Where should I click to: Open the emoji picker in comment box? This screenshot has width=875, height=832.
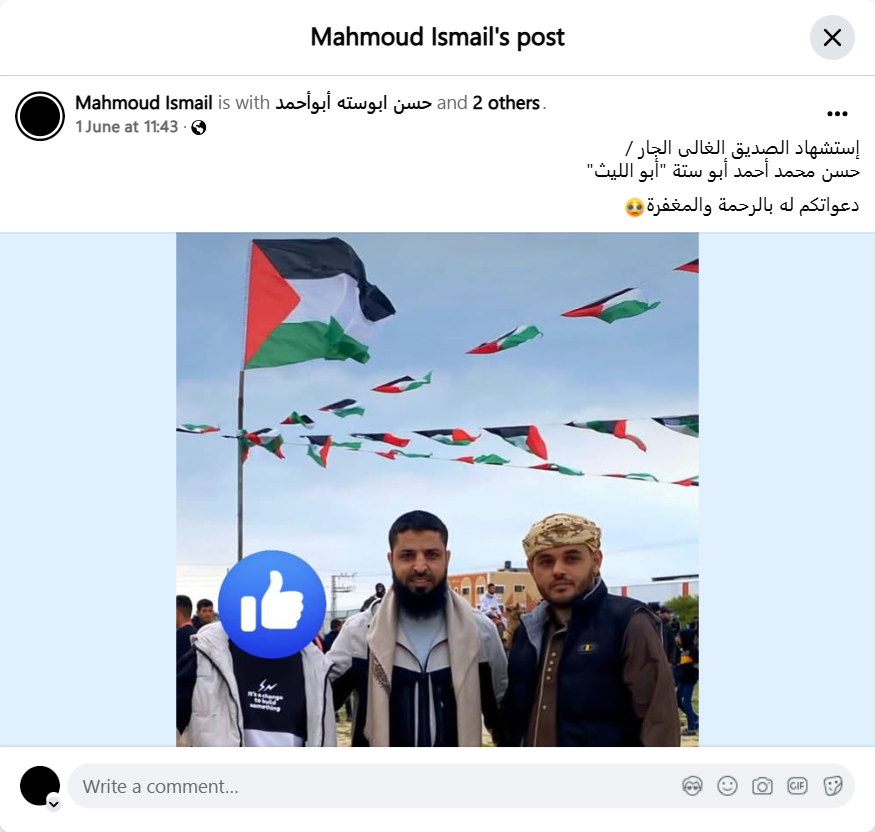(x=727, y=786)
